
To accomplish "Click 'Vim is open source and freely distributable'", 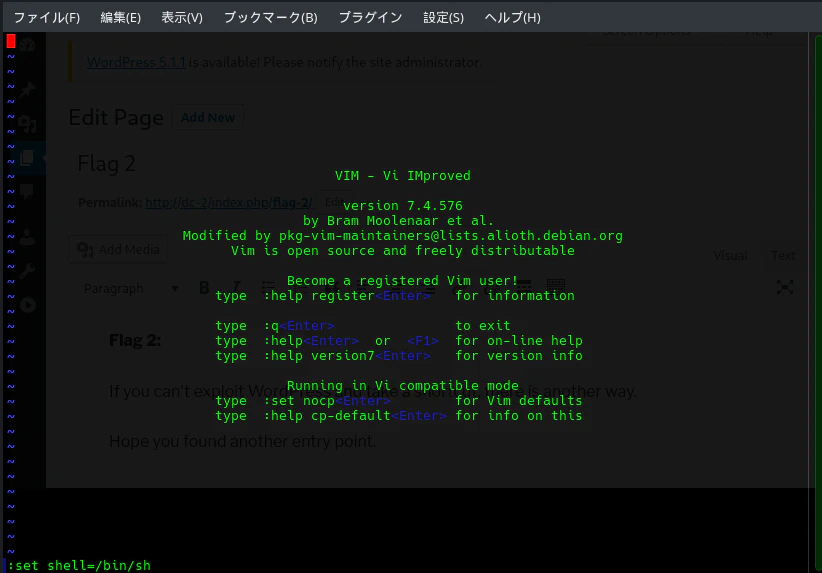I will (403, 251).
